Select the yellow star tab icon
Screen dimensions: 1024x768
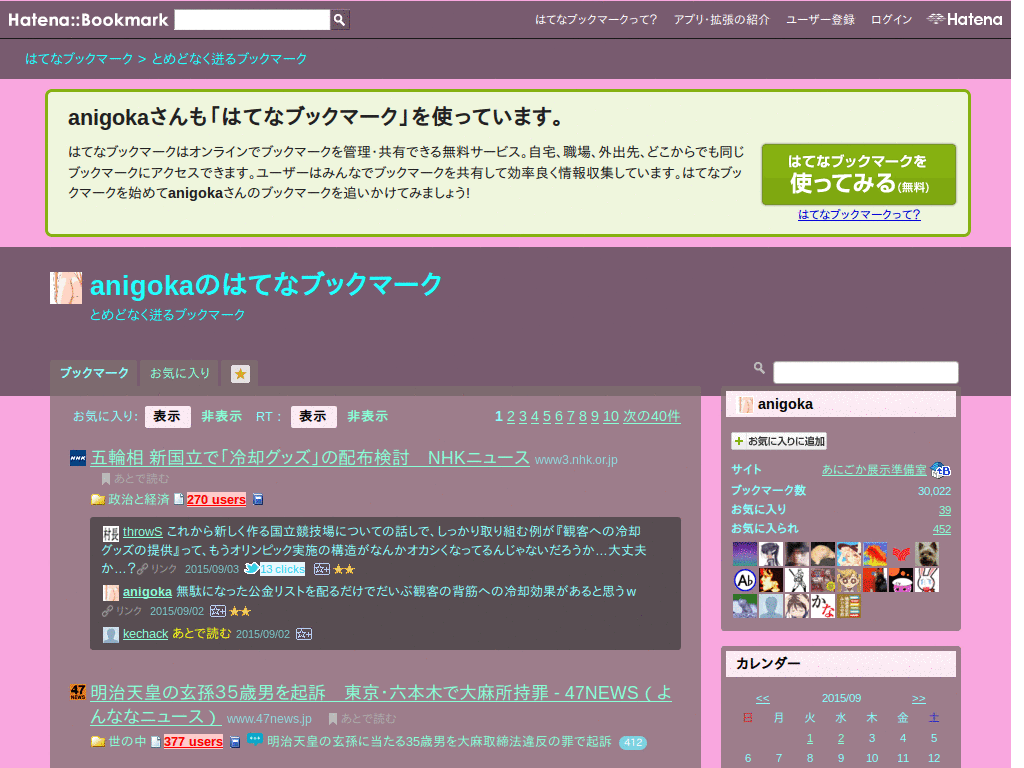239,373
